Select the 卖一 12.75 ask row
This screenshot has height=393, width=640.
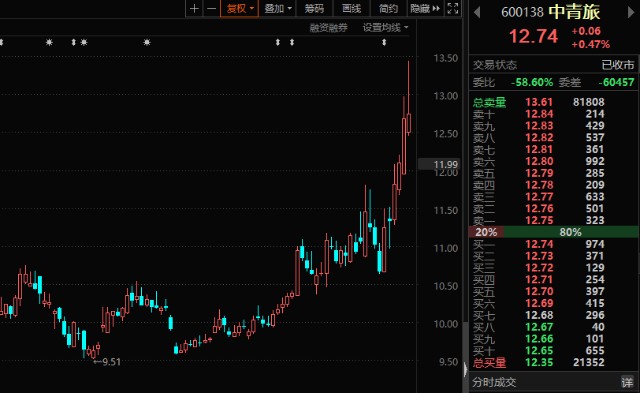pos(554,220)
